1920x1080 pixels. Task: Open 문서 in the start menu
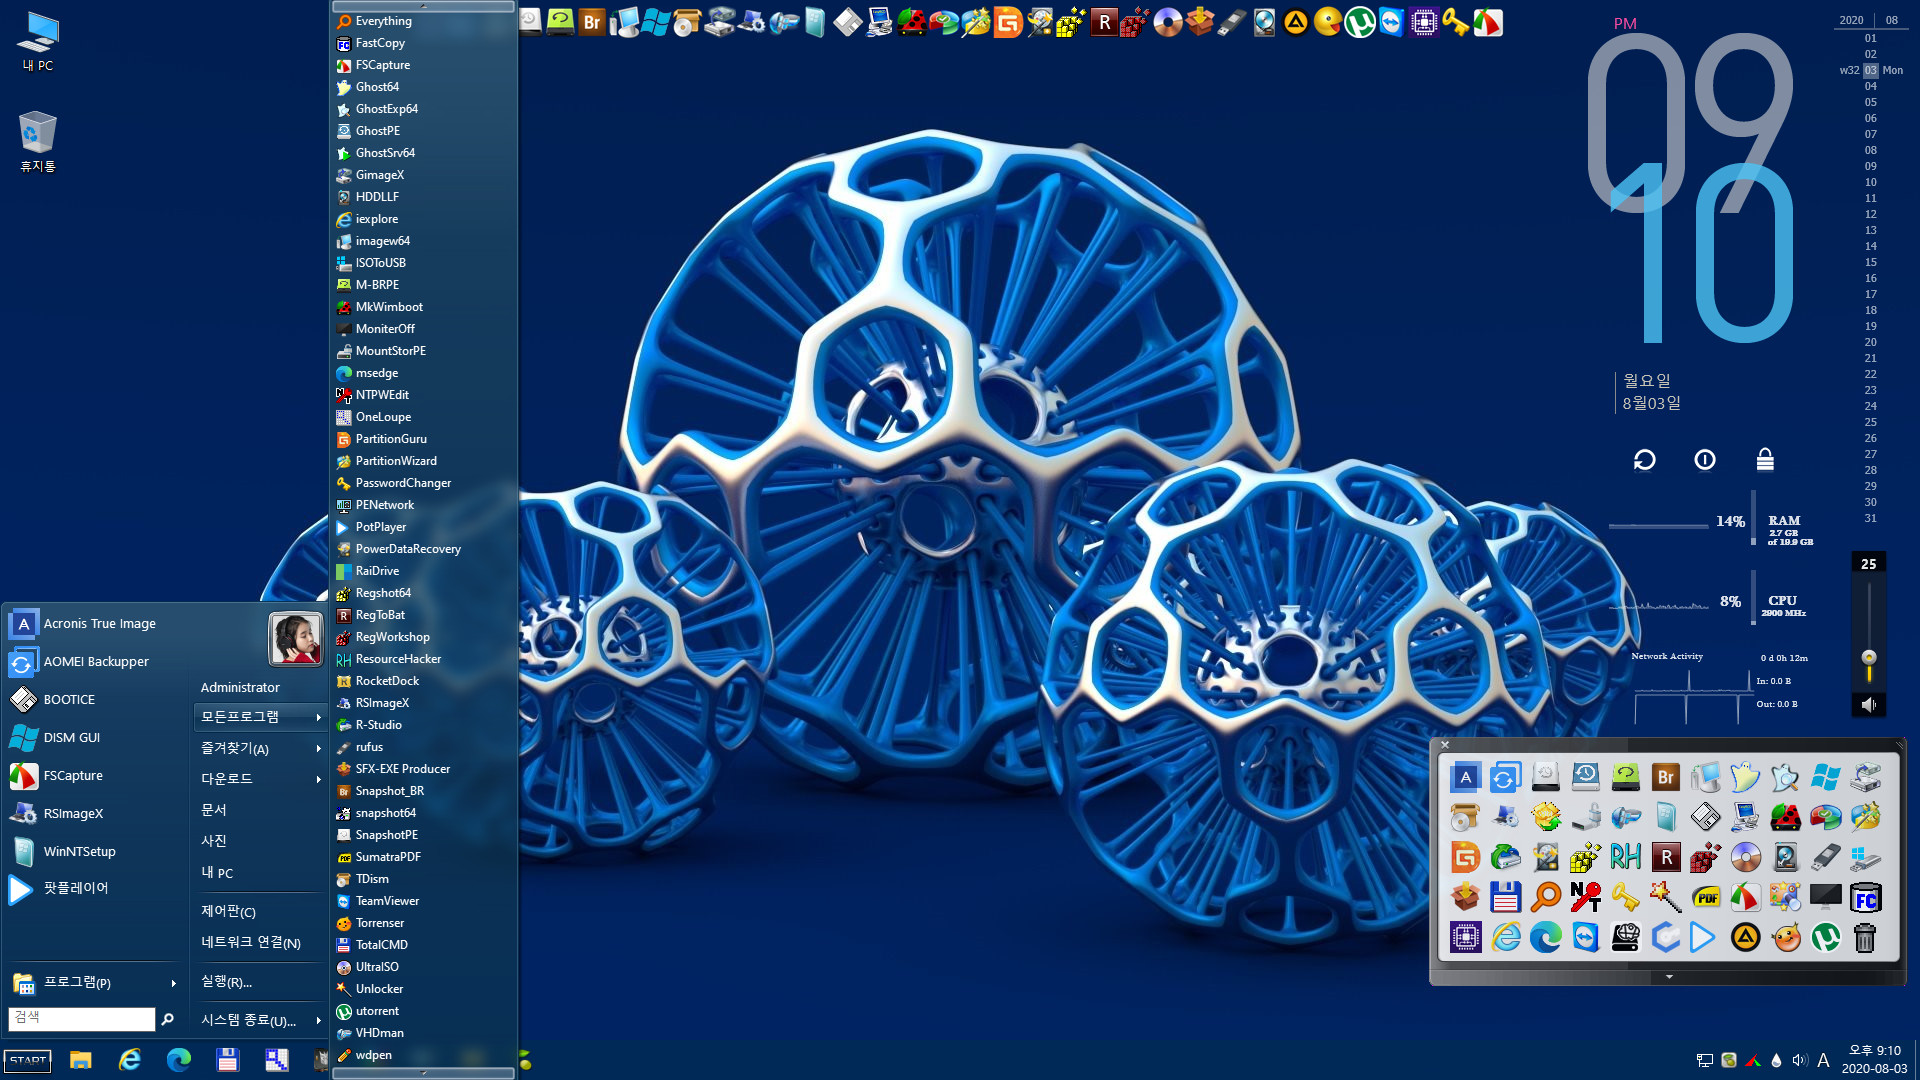[x=262, y=810]
